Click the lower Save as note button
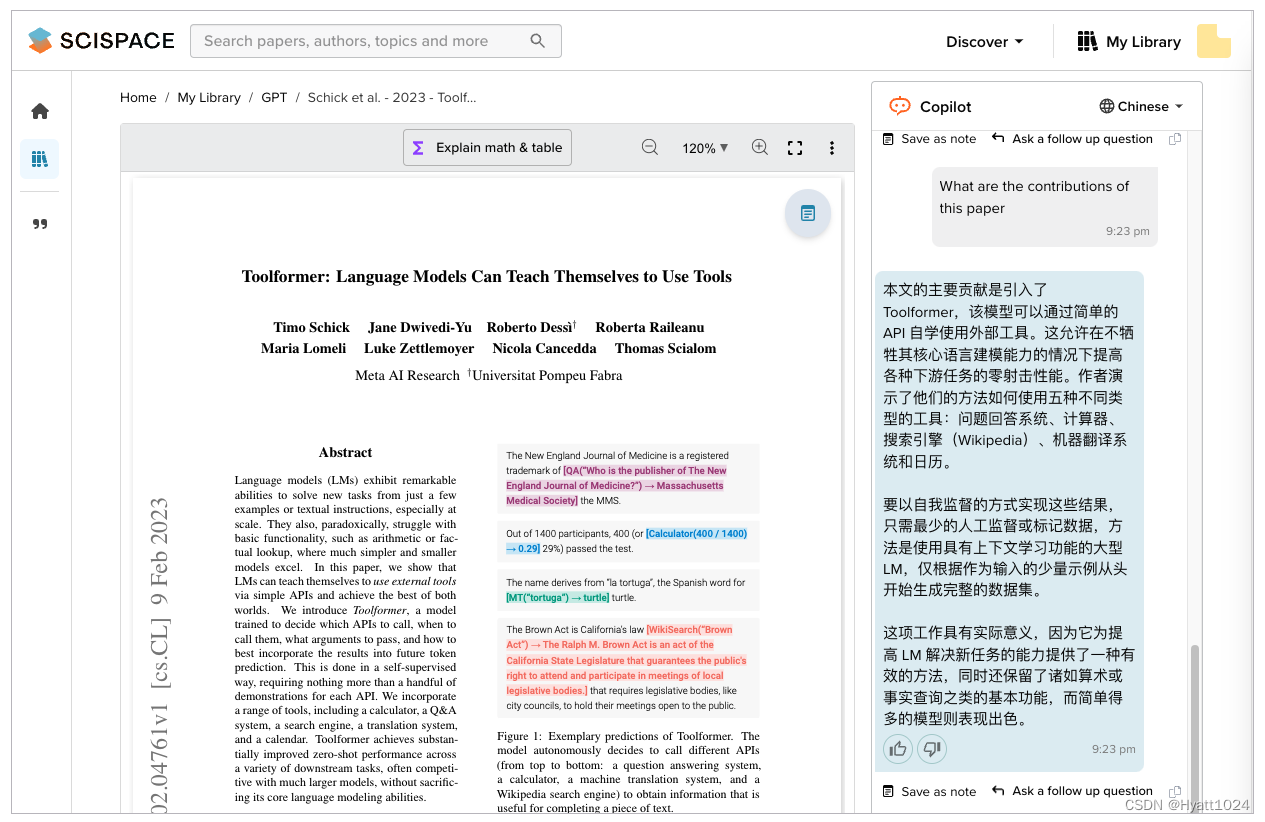Viewport: 1265px width, 822px height. (x=929, y=791)
